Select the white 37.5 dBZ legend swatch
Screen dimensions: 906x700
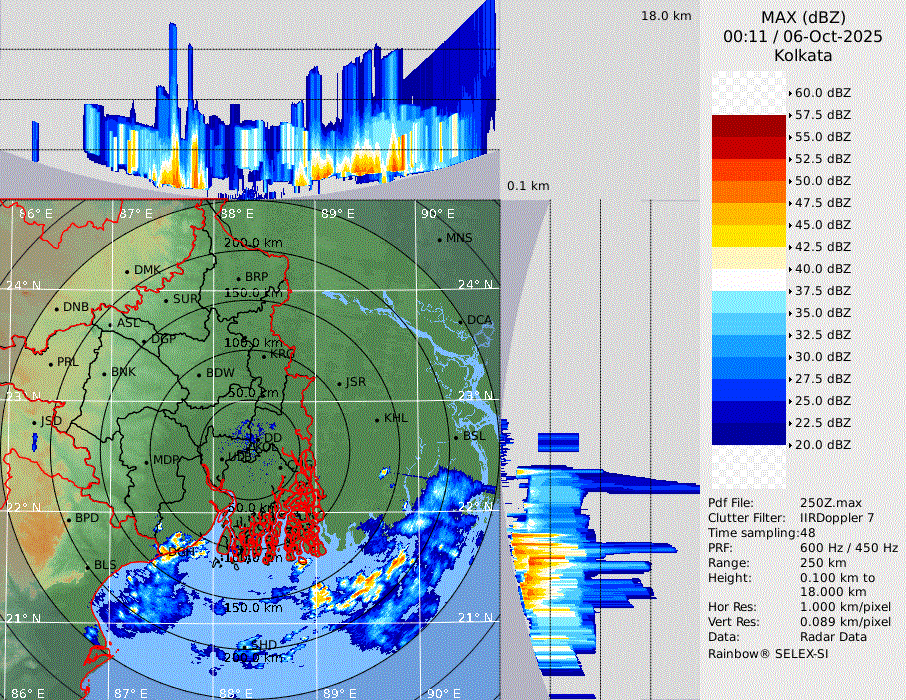pyautogui.click(x=748, y=280)
